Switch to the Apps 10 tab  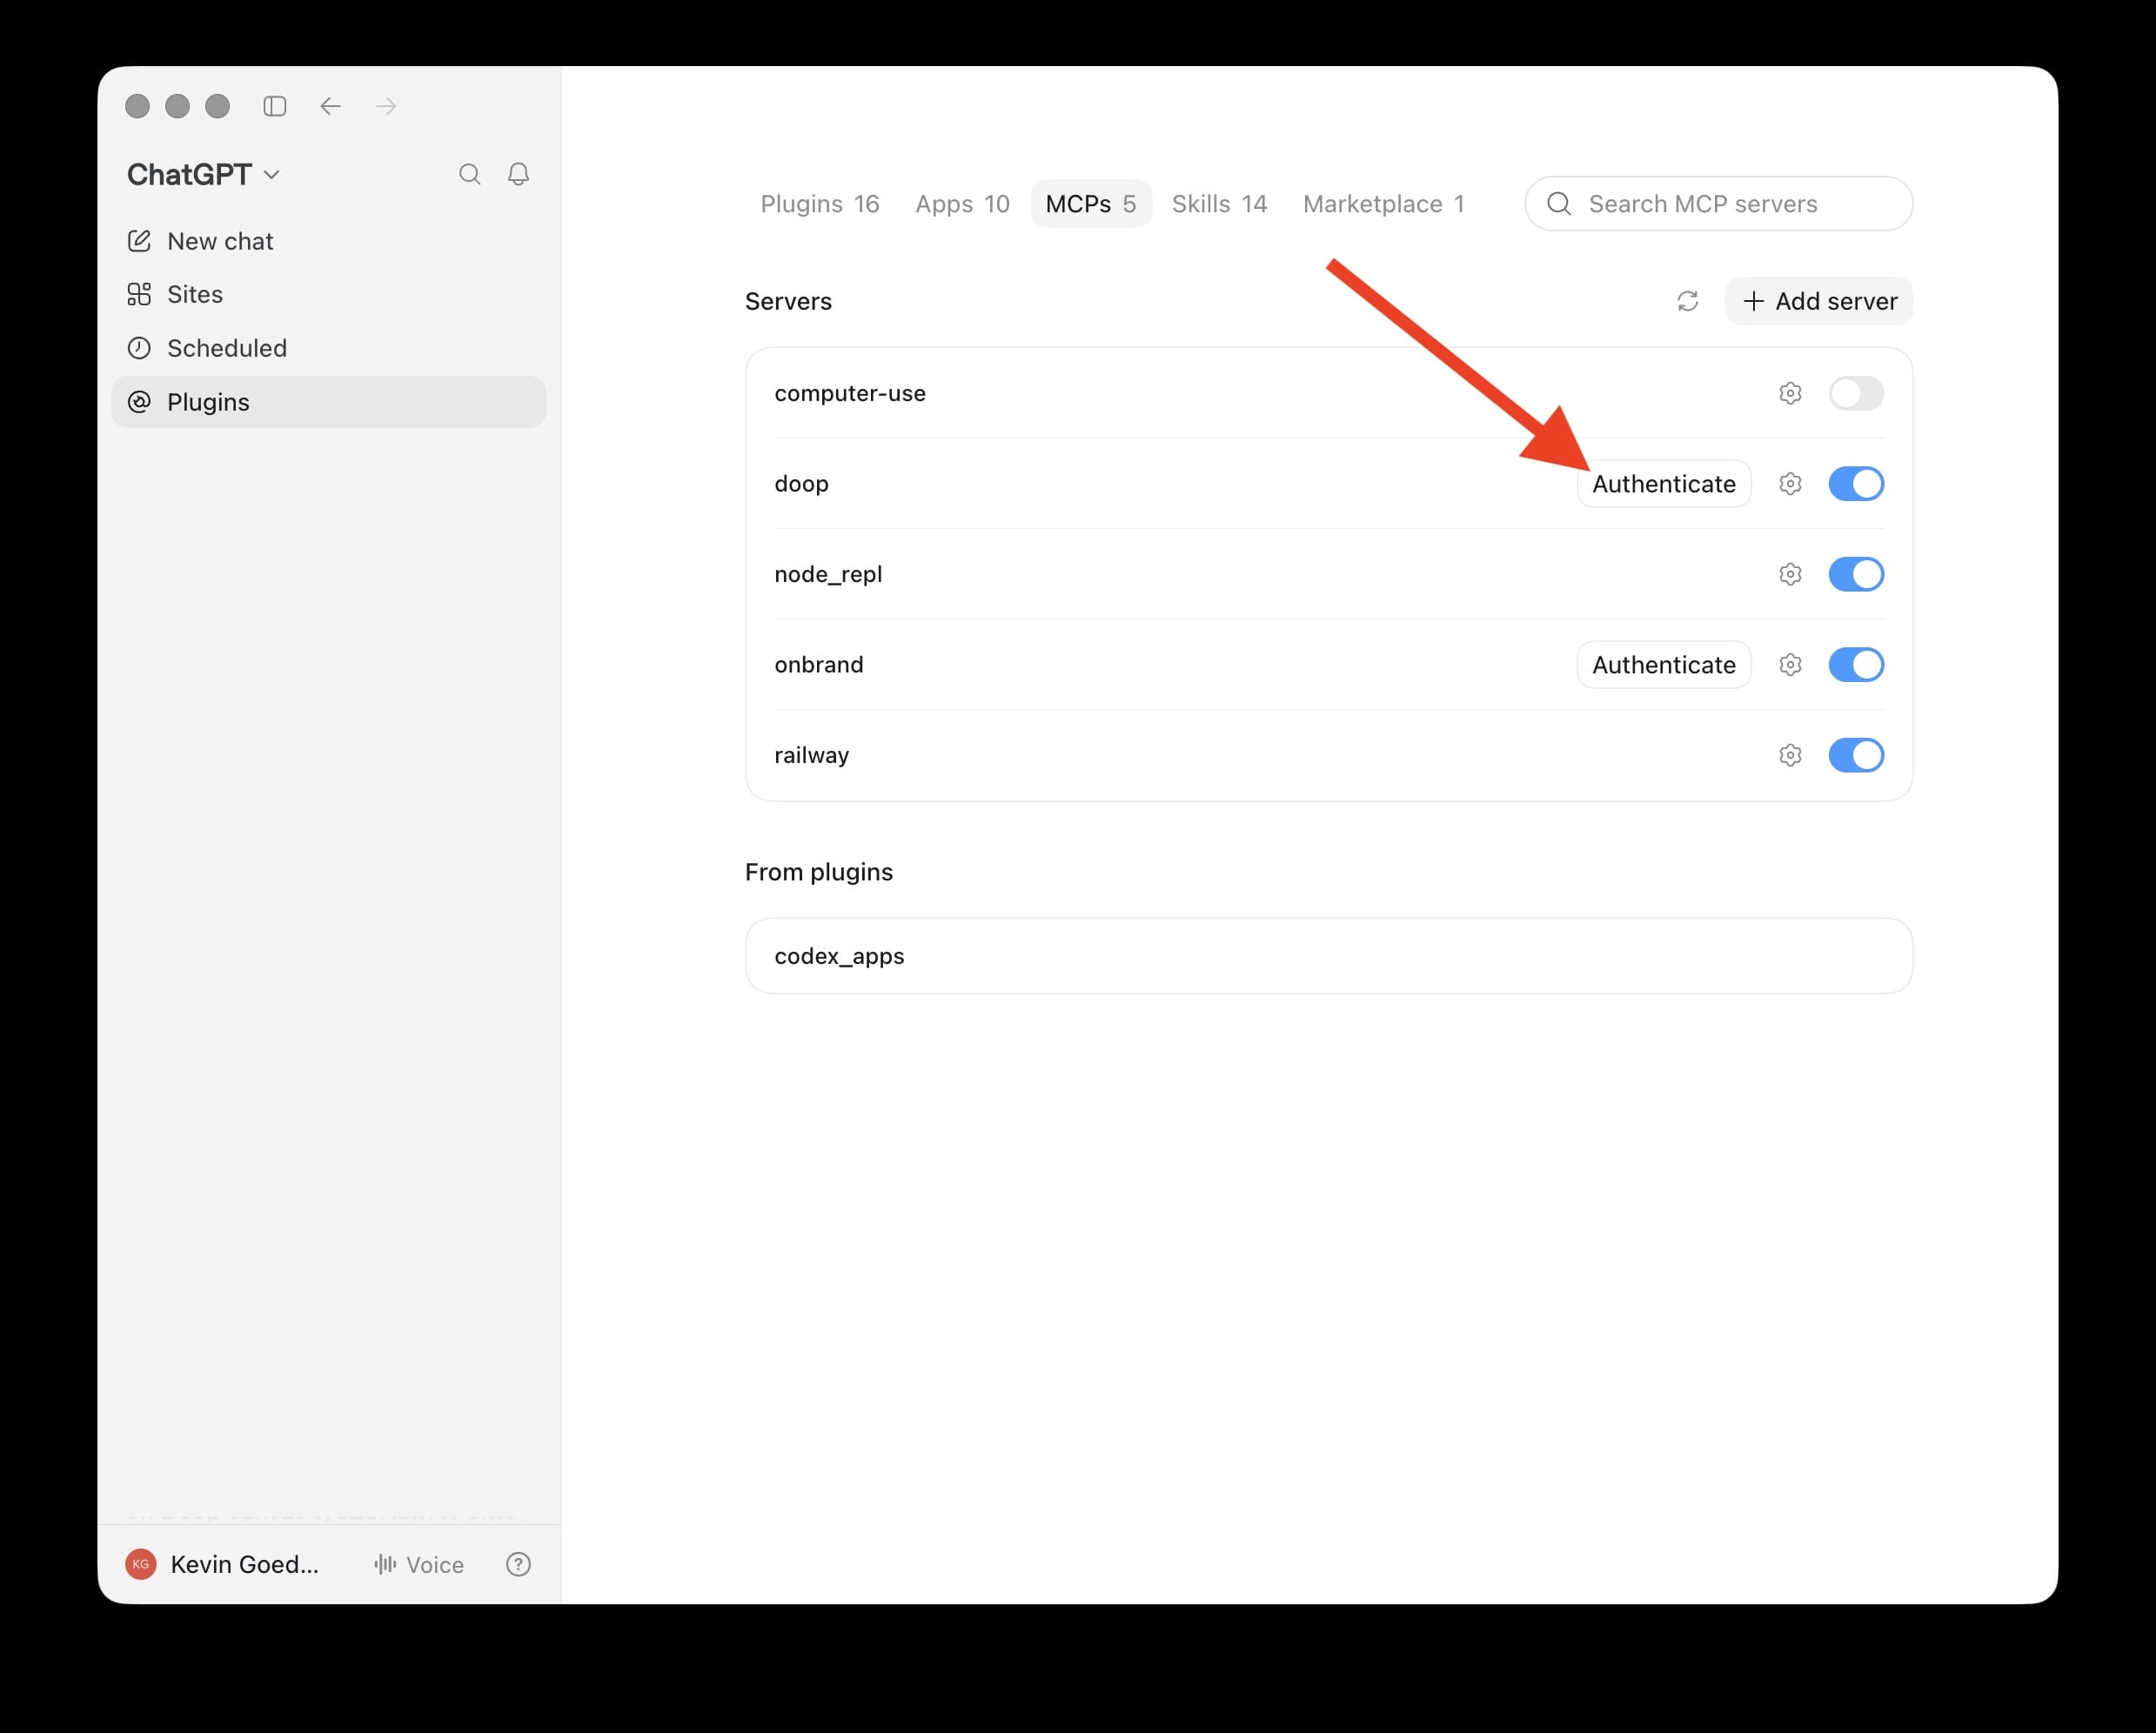point(962,204)
